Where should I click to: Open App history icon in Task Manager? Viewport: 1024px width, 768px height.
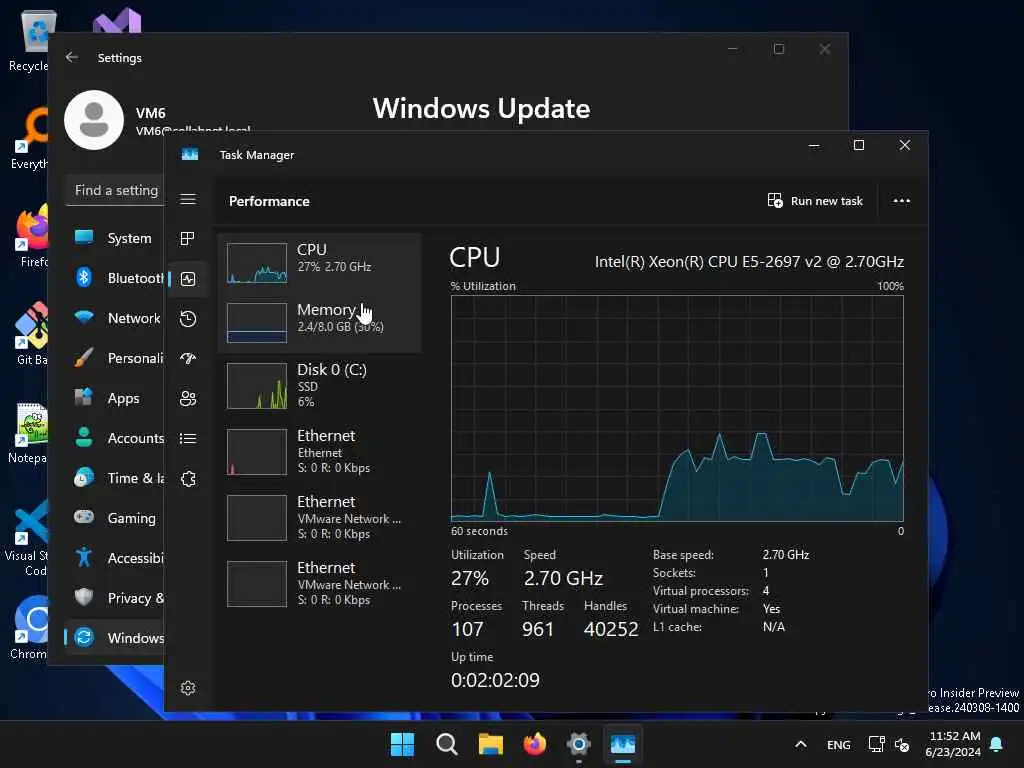pos(188,319)
